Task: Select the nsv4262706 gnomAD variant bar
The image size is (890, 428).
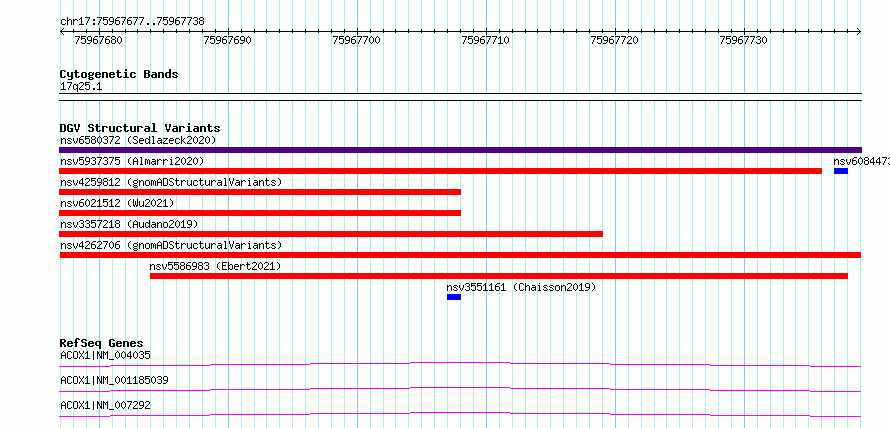Action: (x=460, y=255)
